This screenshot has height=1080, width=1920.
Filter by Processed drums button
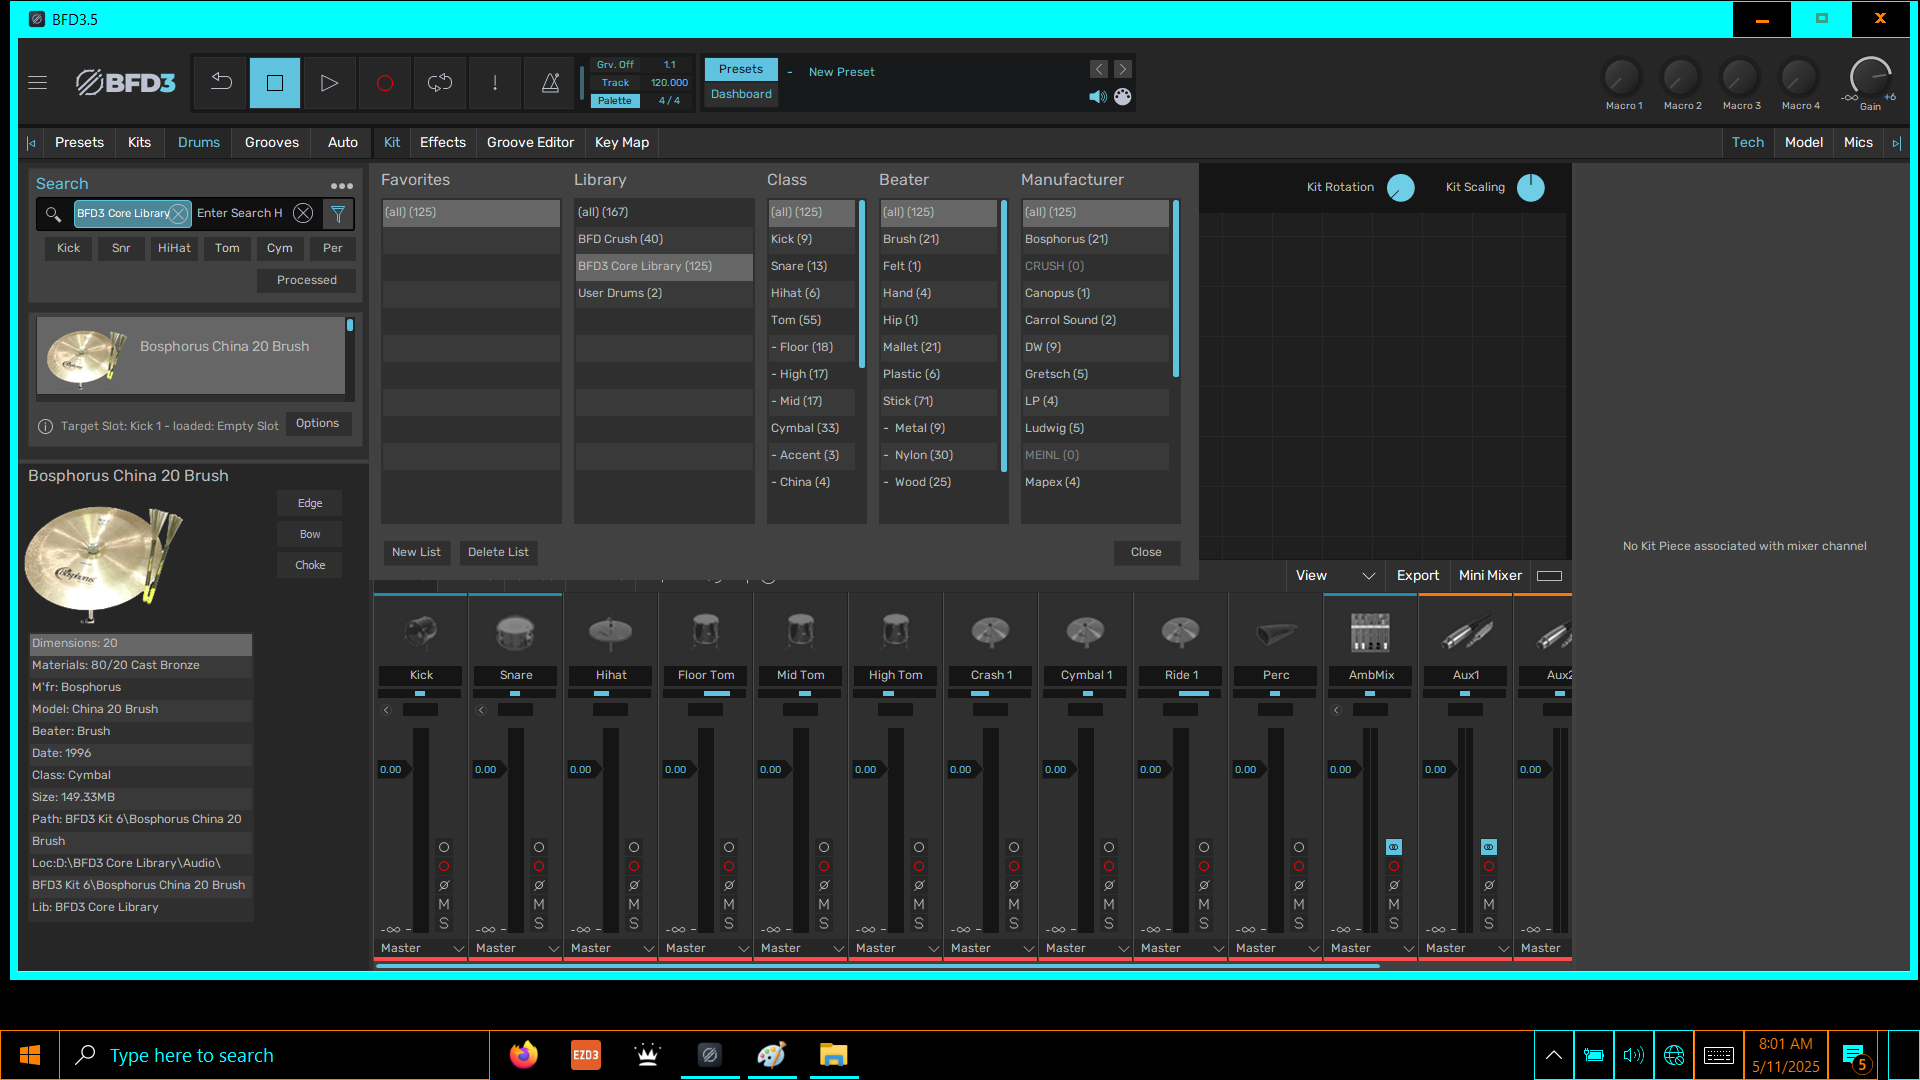tap(307, 281)
